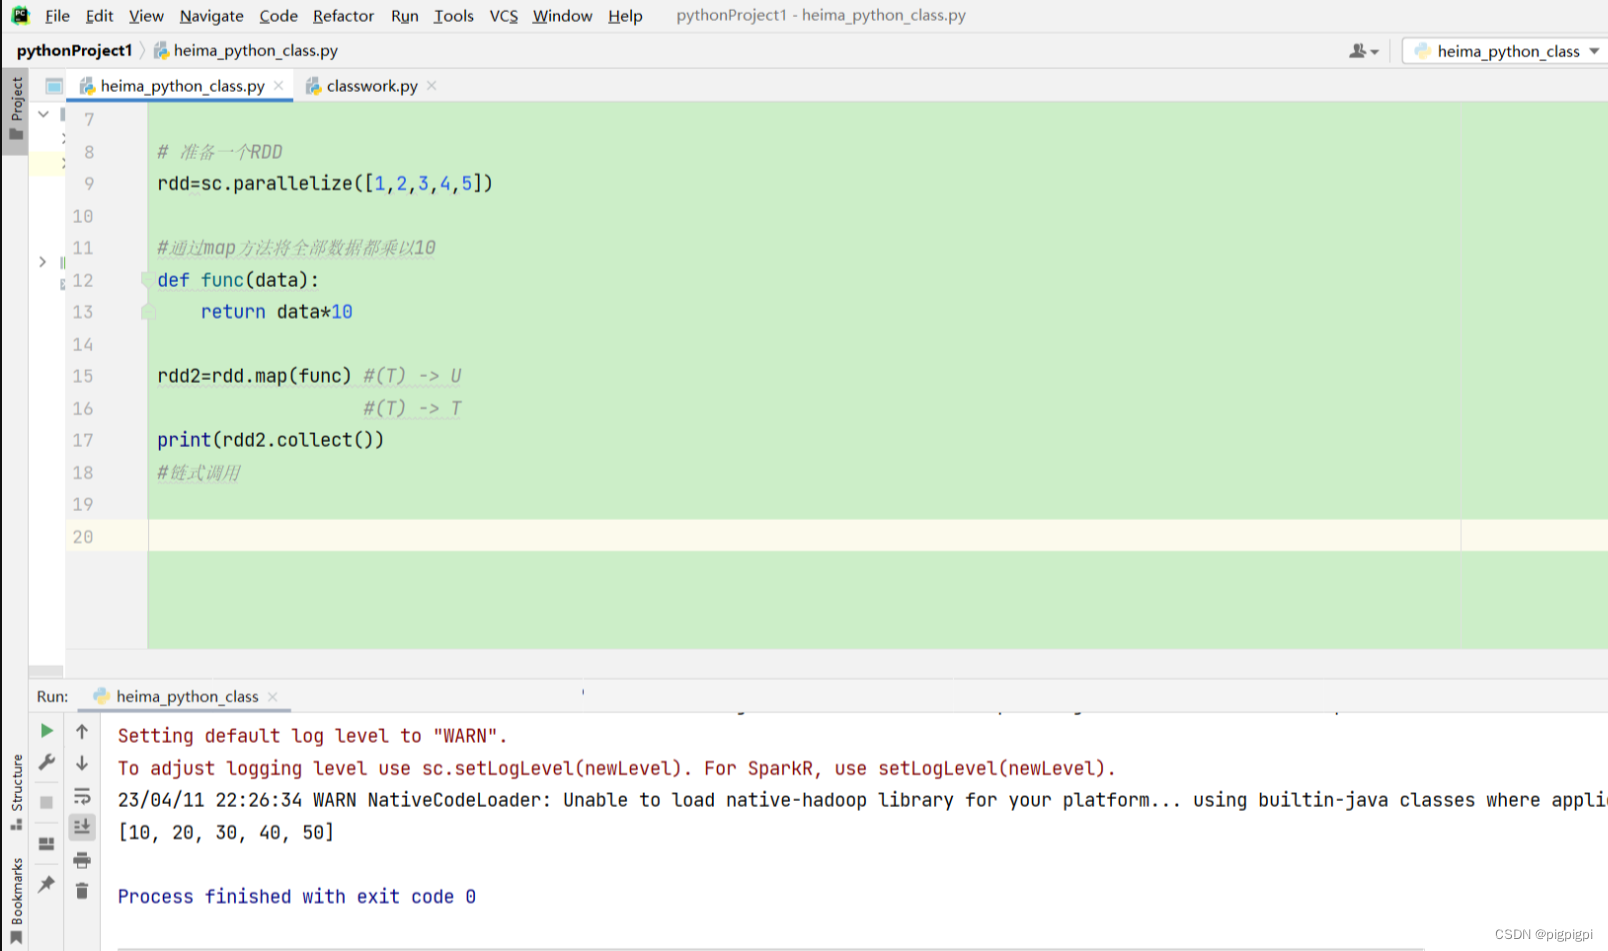Open the Refactor menu

[x=343, y=16]
